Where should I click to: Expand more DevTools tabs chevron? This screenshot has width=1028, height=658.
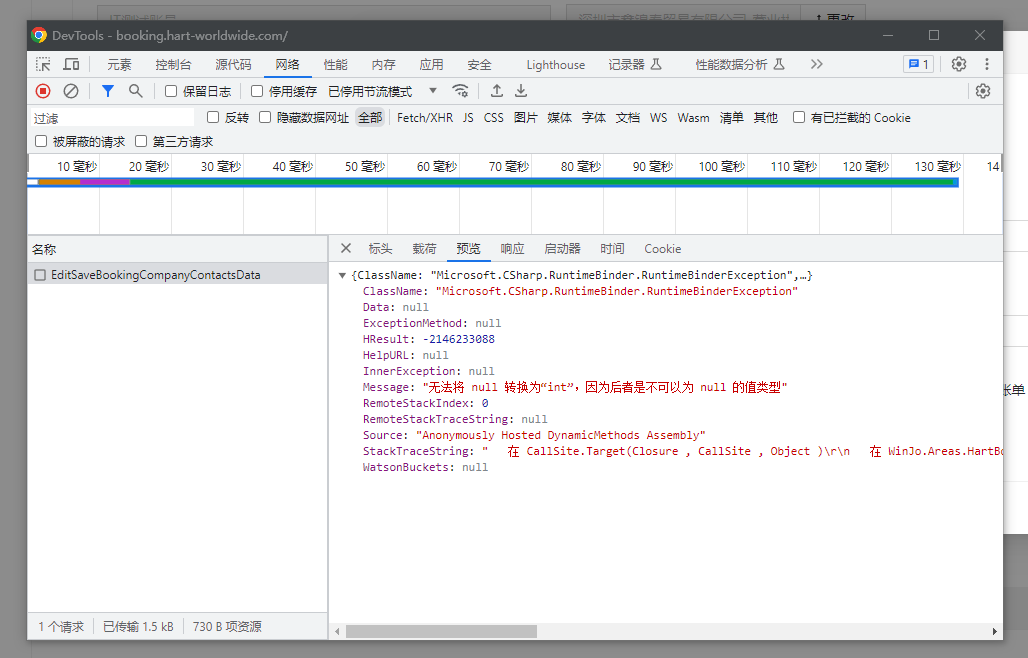[x=817, y=64]
